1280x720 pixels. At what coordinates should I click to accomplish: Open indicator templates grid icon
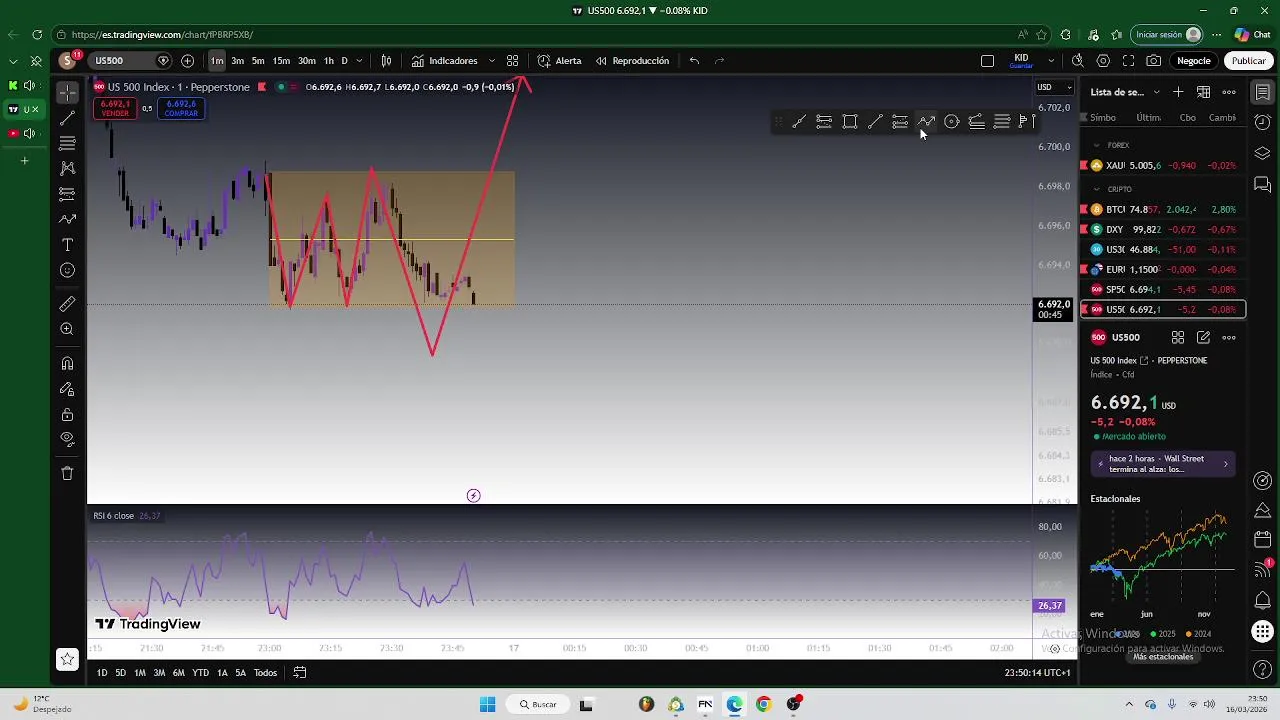point(512,61)
